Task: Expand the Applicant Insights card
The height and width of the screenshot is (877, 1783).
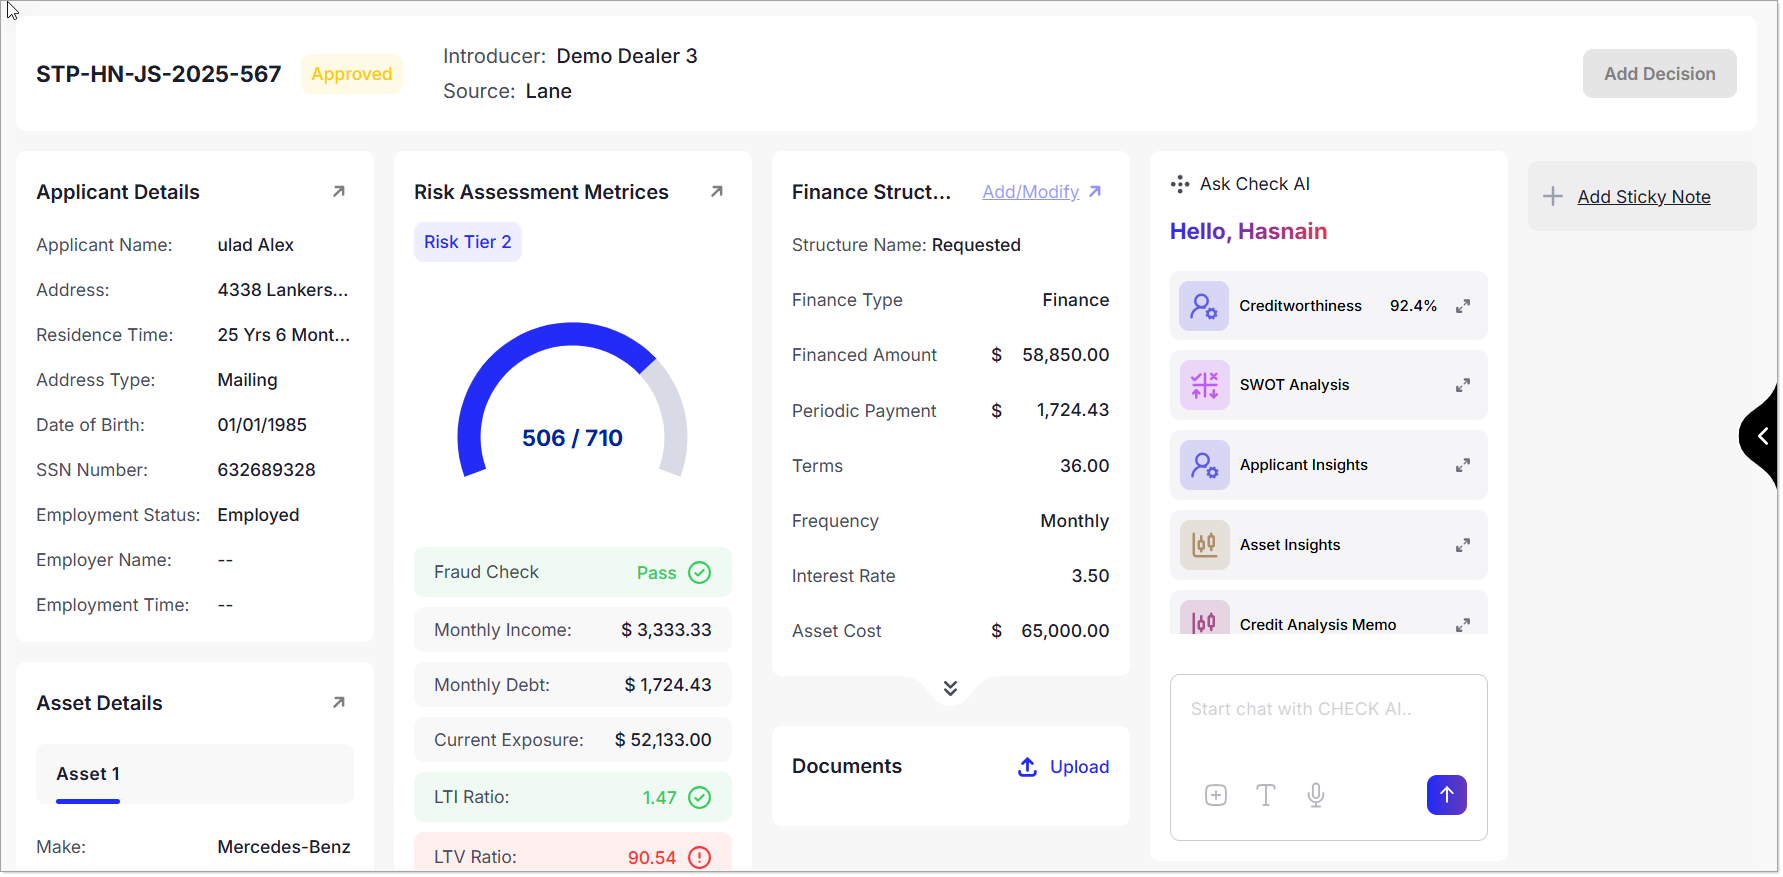Action: tap(1463, 465)
